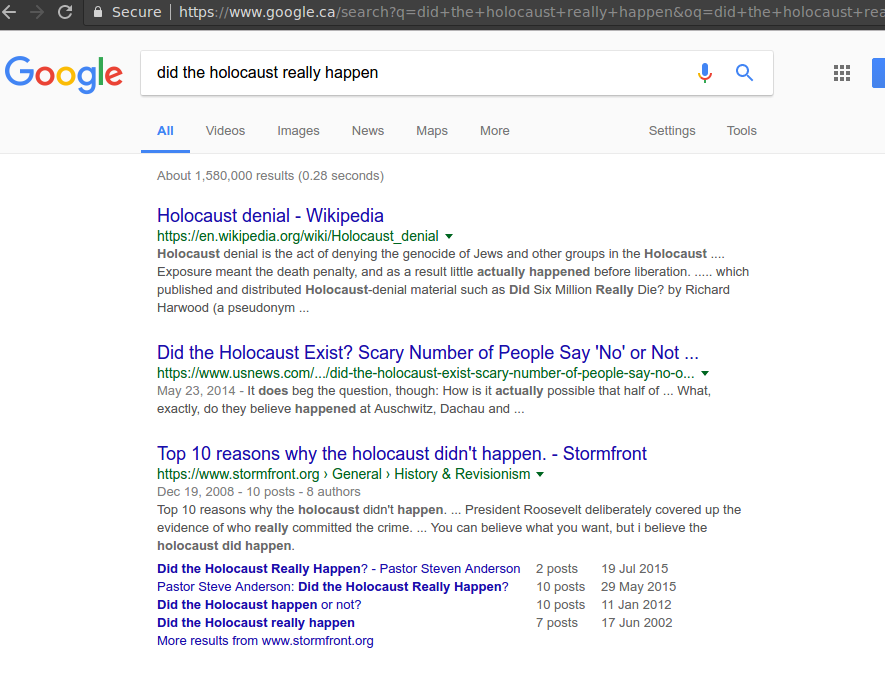The width and height of the screenshot is (885, 675).
Task: Click the browser forward arrow
Action: point(37,12)
